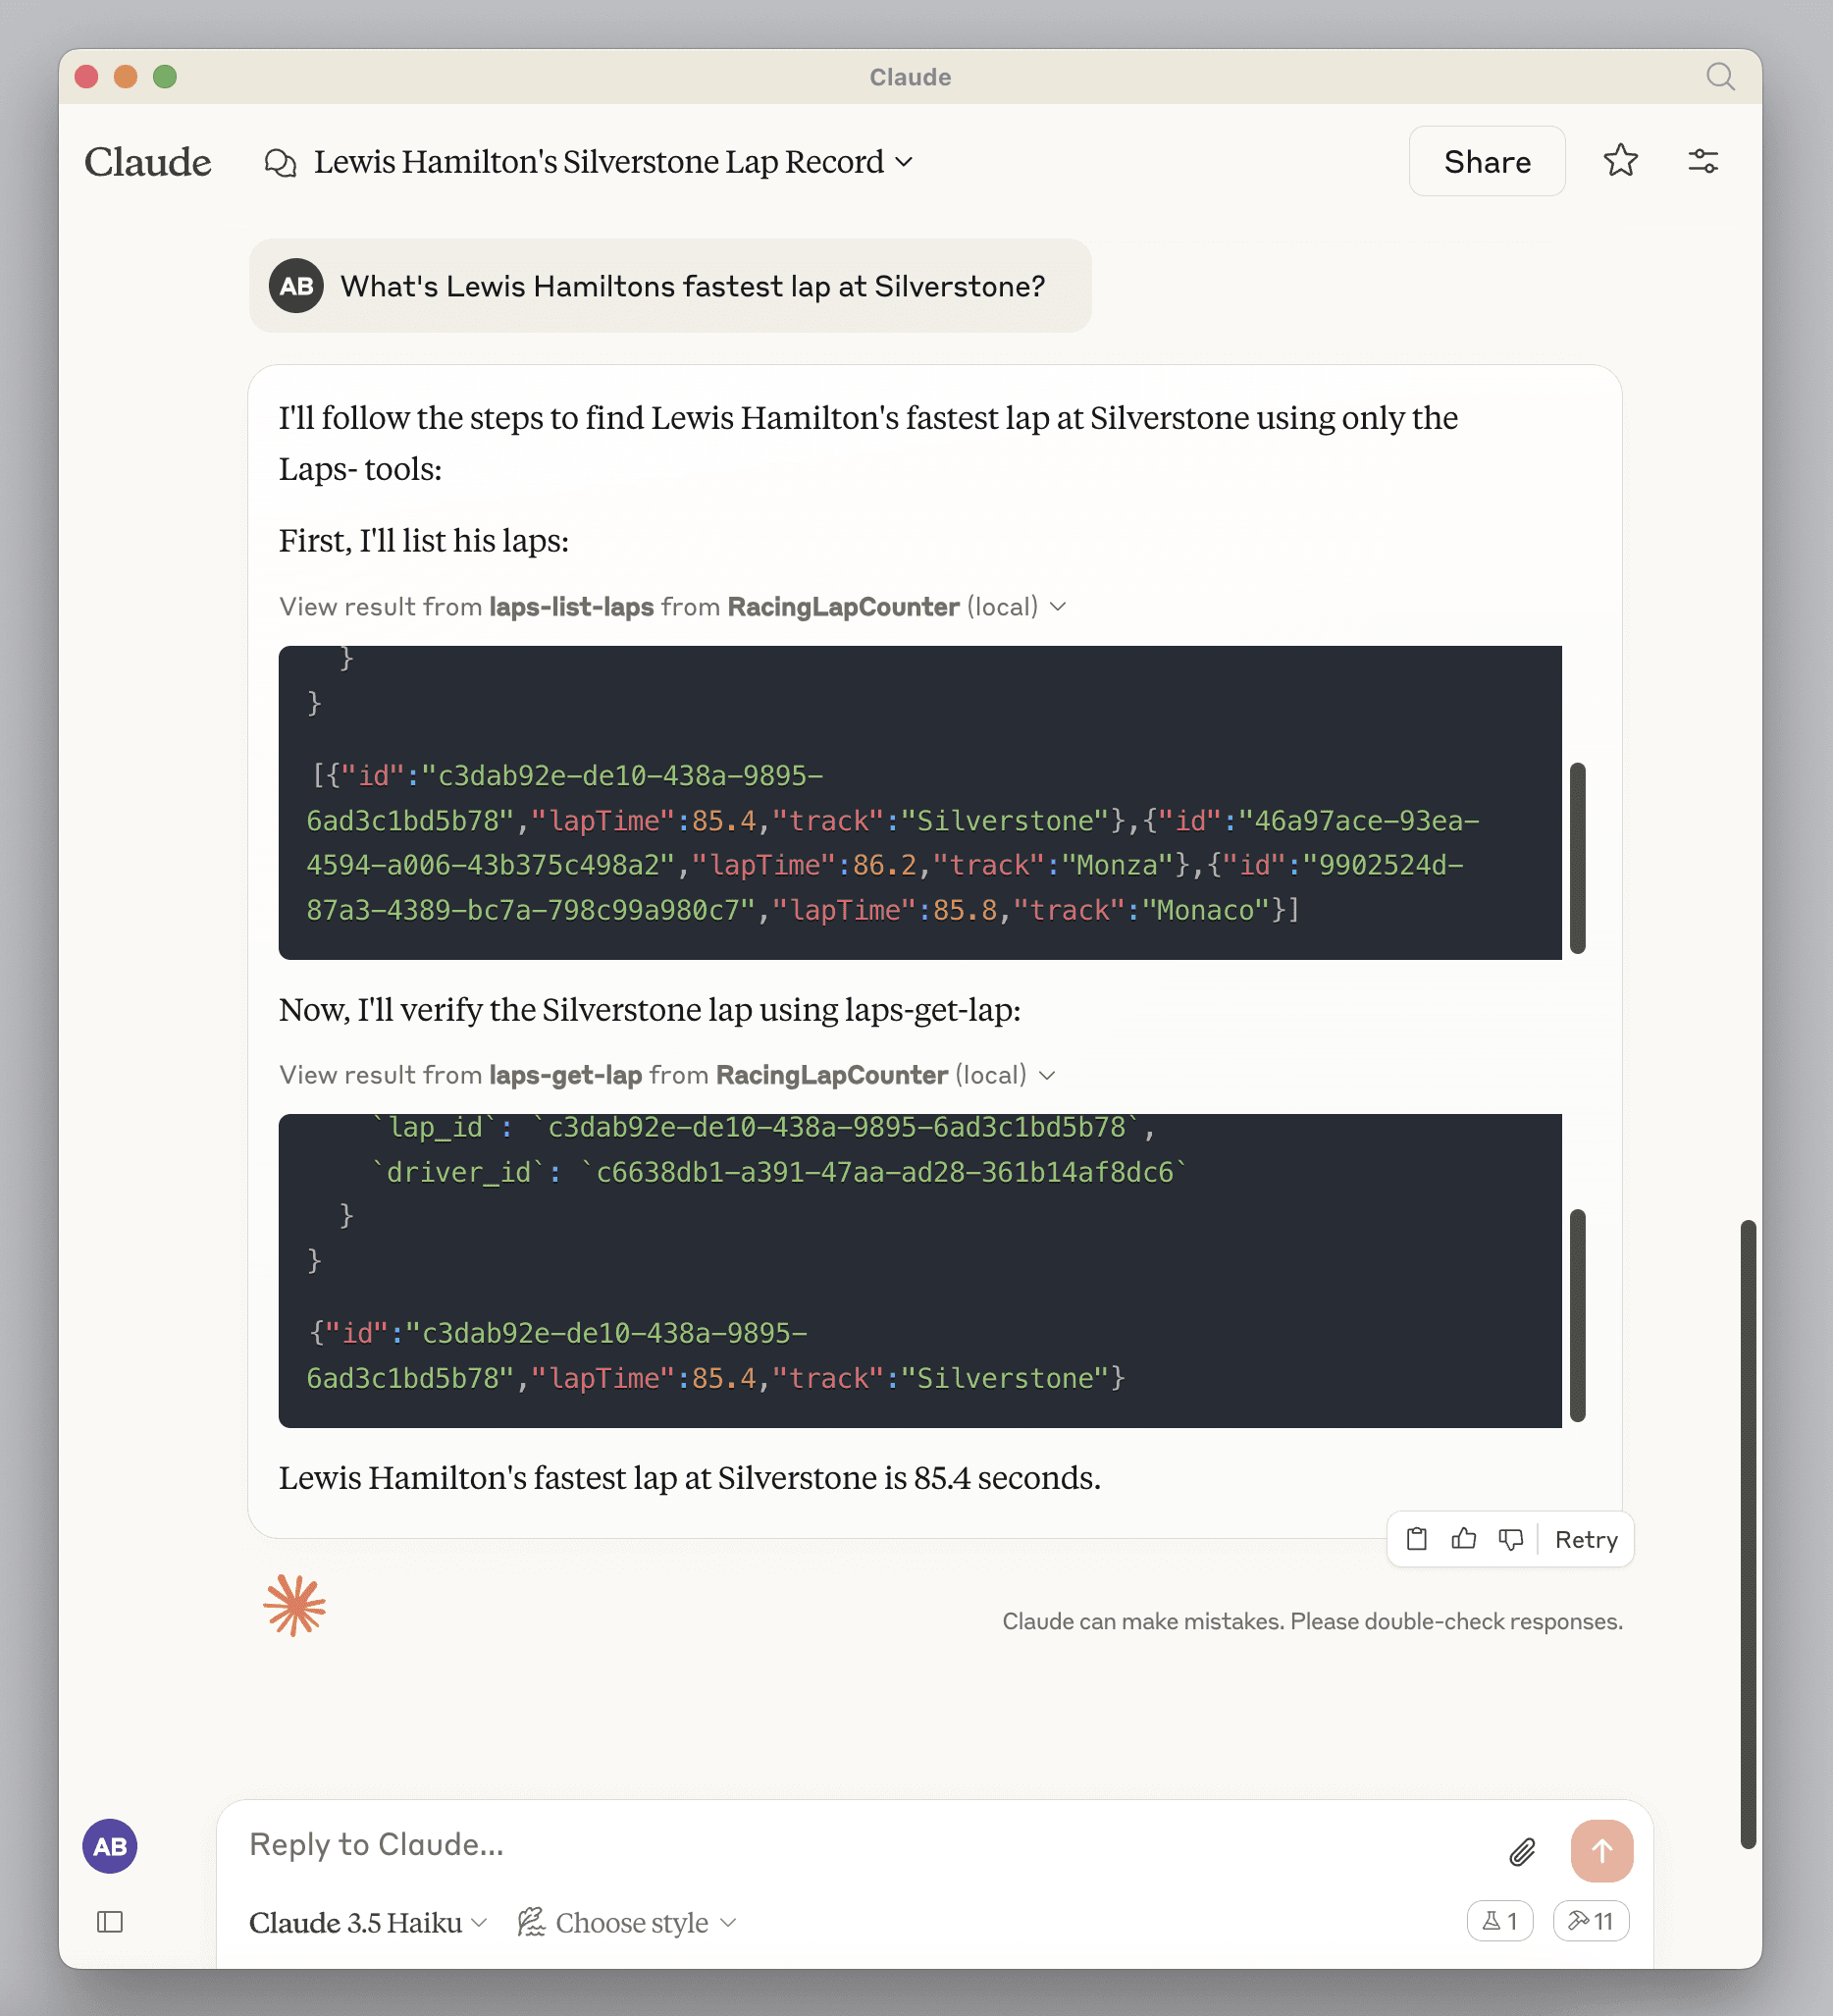Screen dimensions: 1833x2016
Task: Give the response a thumbs down
Action: pos(1510,1539)
